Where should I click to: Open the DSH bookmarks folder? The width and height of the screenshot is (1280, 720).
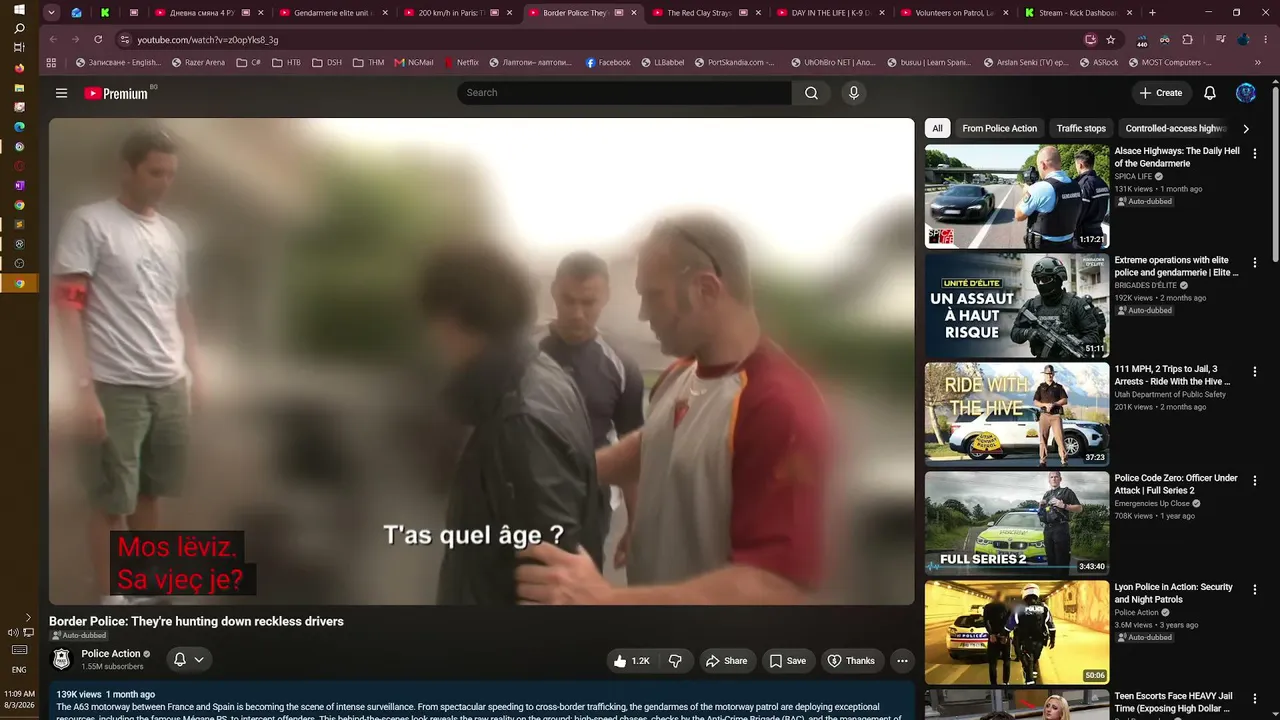[x=327, y=62]
